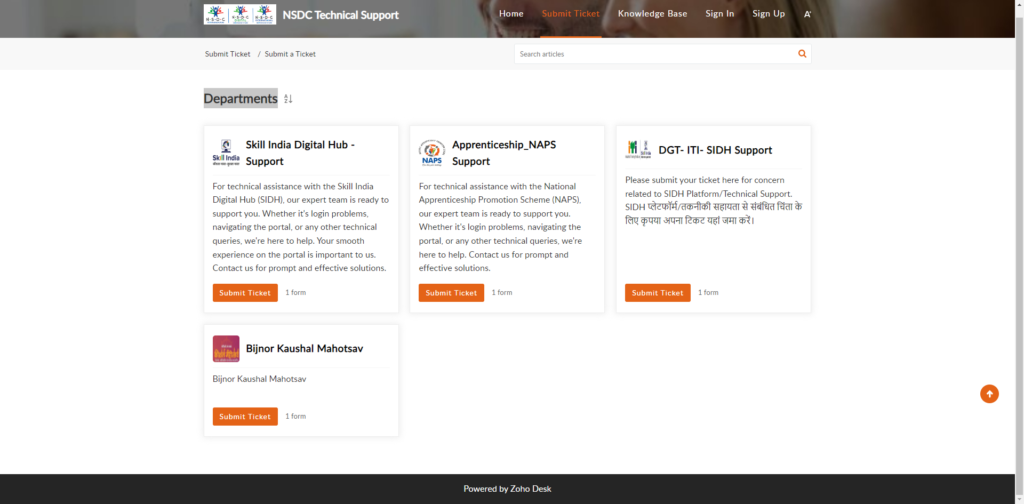The height and width of the screenshot is (504, 1024).
Task: Submit Ticket for Skill India Digital Hub
Action: tap(245, 292)
